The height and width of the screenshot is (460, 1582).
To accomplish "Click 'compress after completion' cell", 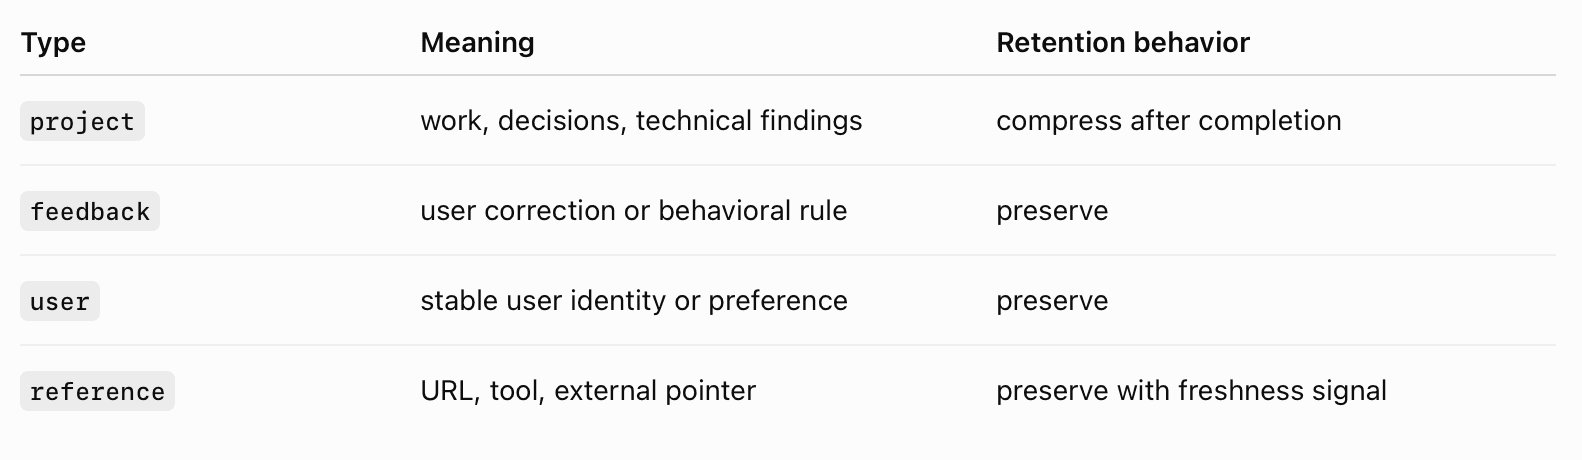I will tap(1169, 121).
